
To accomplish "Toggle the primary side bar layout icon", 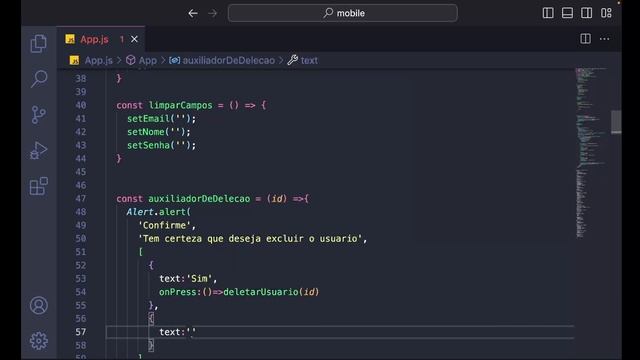I will pos(548,13).
